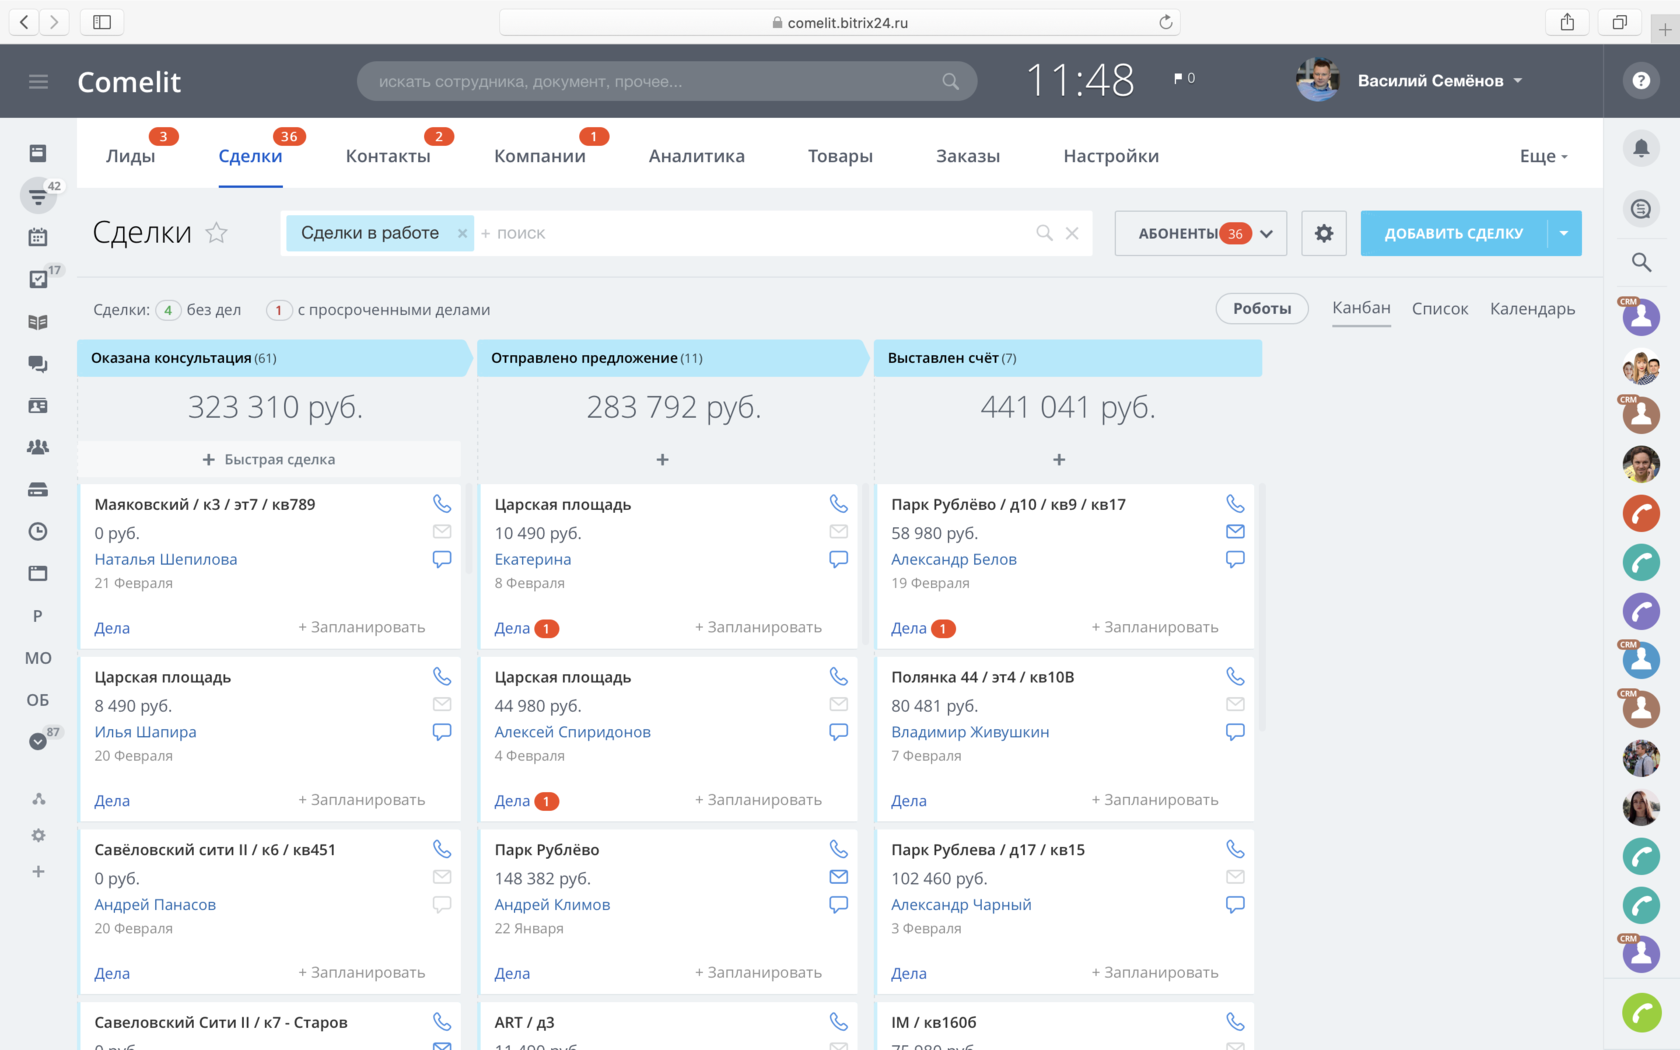Open the Аналитика tab

(697, 156)
